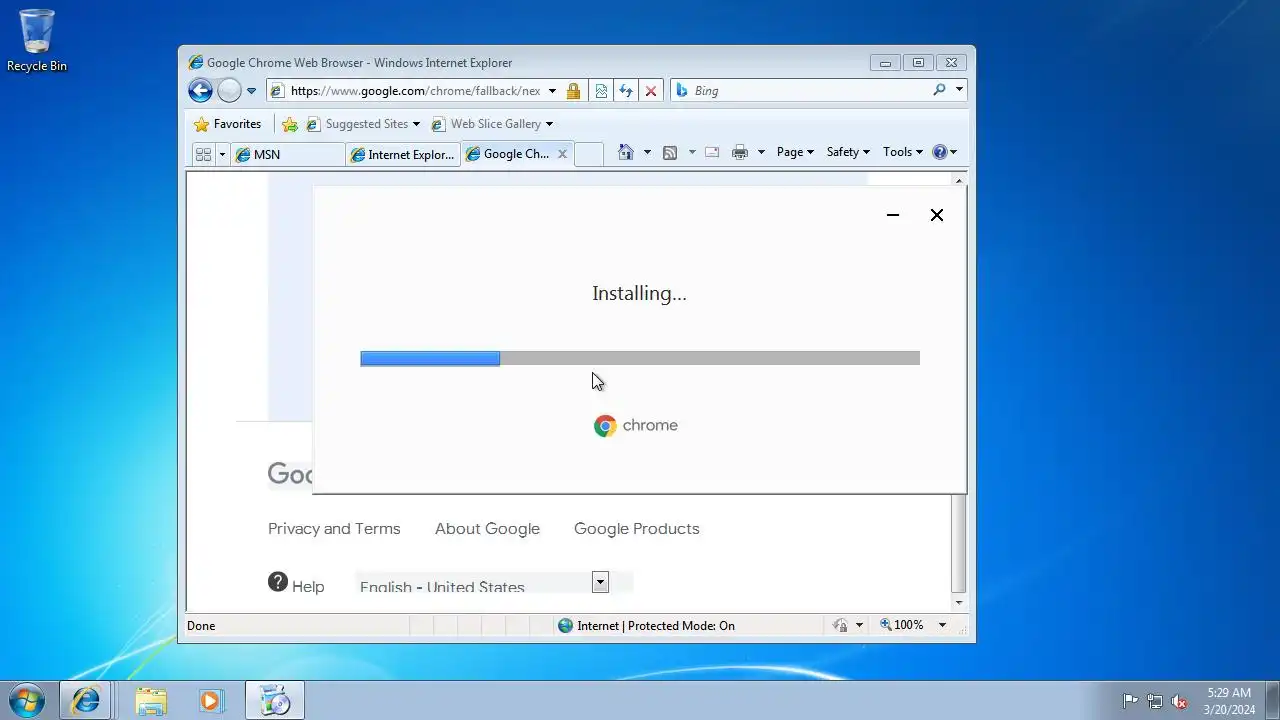Open the Help question mark toolbar icon
This screenshot has width=1280, height=720.
940,152
